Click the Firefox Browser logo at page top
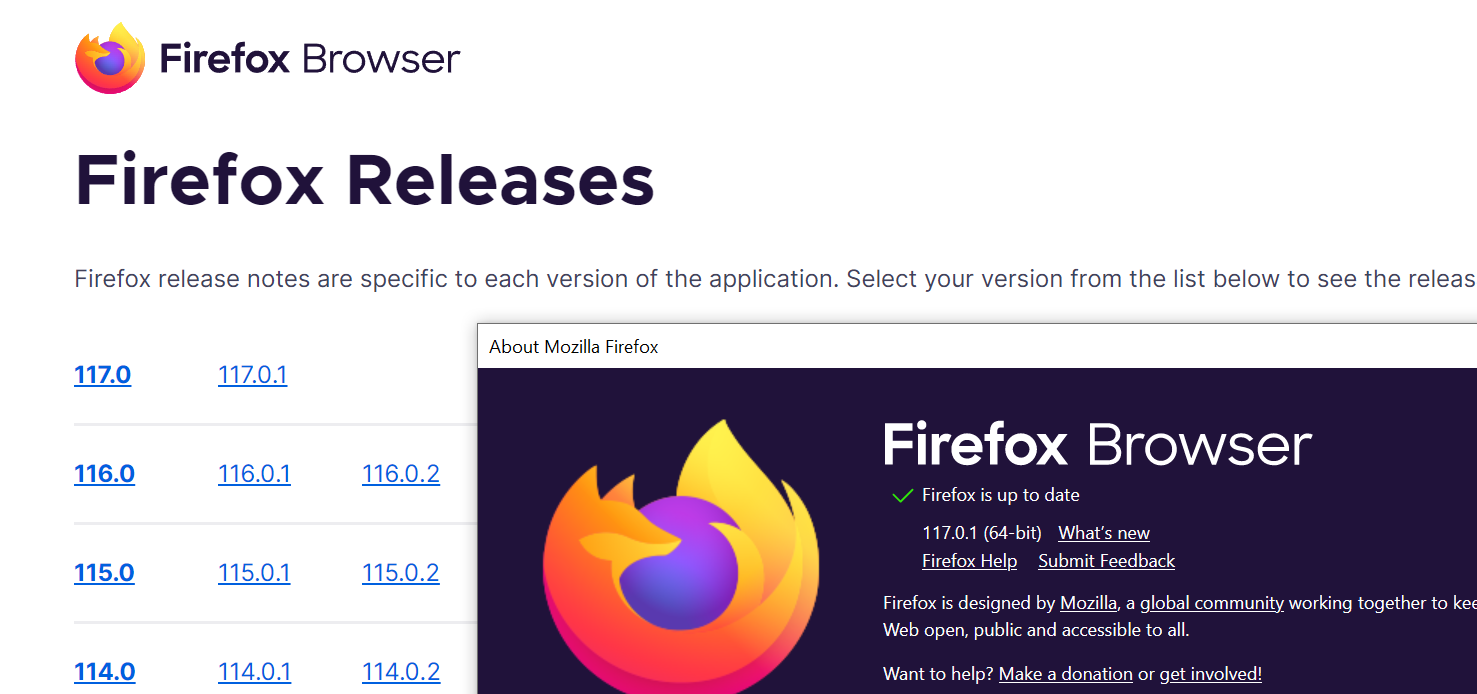The width and height of the screenshot is (1477, 694). (268, 58)
